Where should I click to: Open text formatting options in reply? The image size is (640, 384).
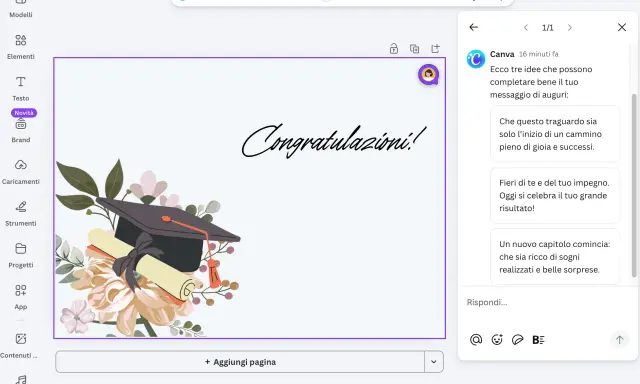tap(538, 340)
